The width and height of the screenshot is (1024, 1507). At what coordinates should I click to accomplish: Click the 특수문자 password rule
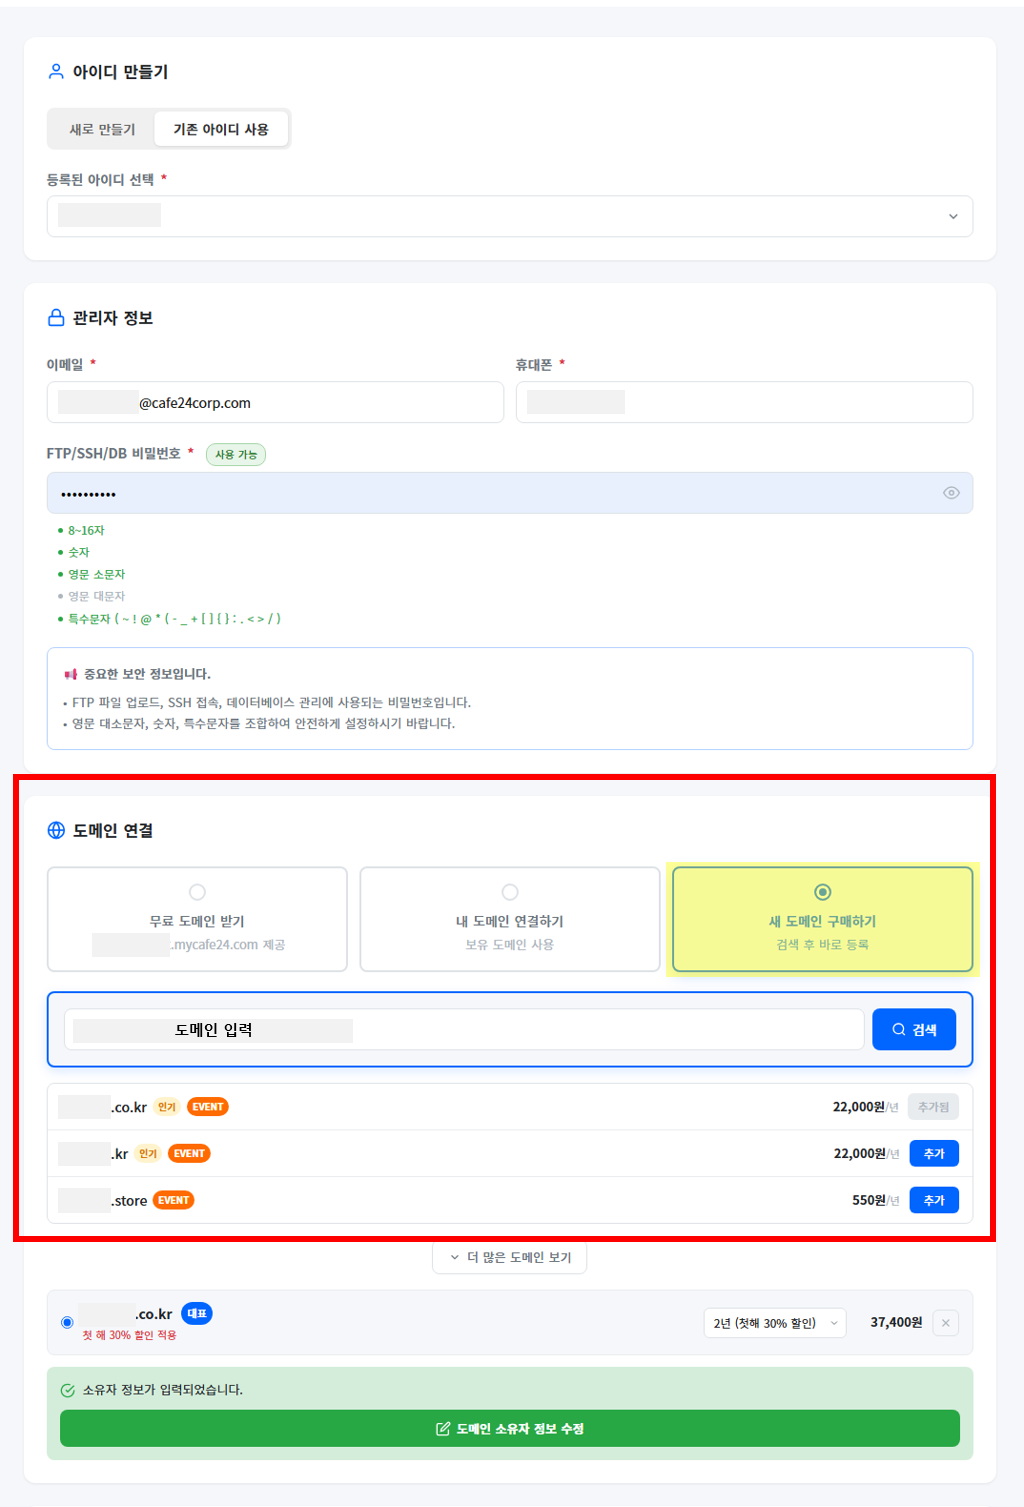174,619
